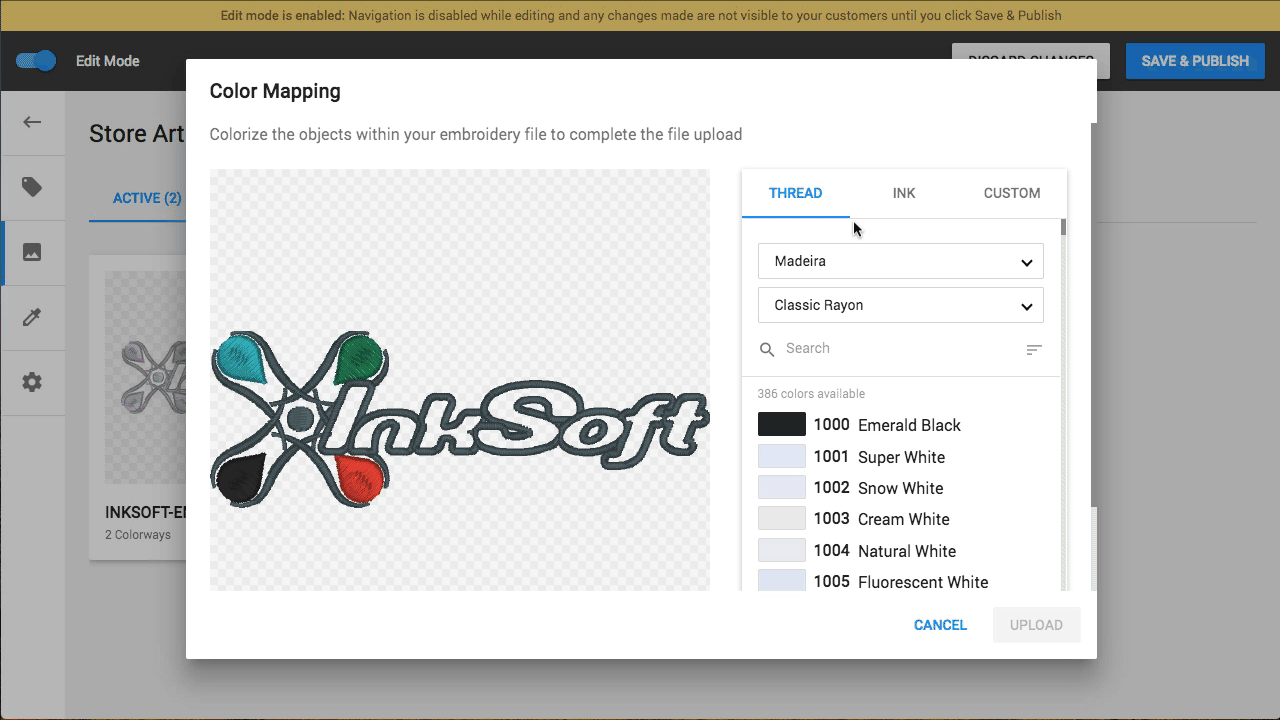The image size is (1280, 720).
Task: Click the color Search input field
Action: pyautogui.click(x=900, y=349)
